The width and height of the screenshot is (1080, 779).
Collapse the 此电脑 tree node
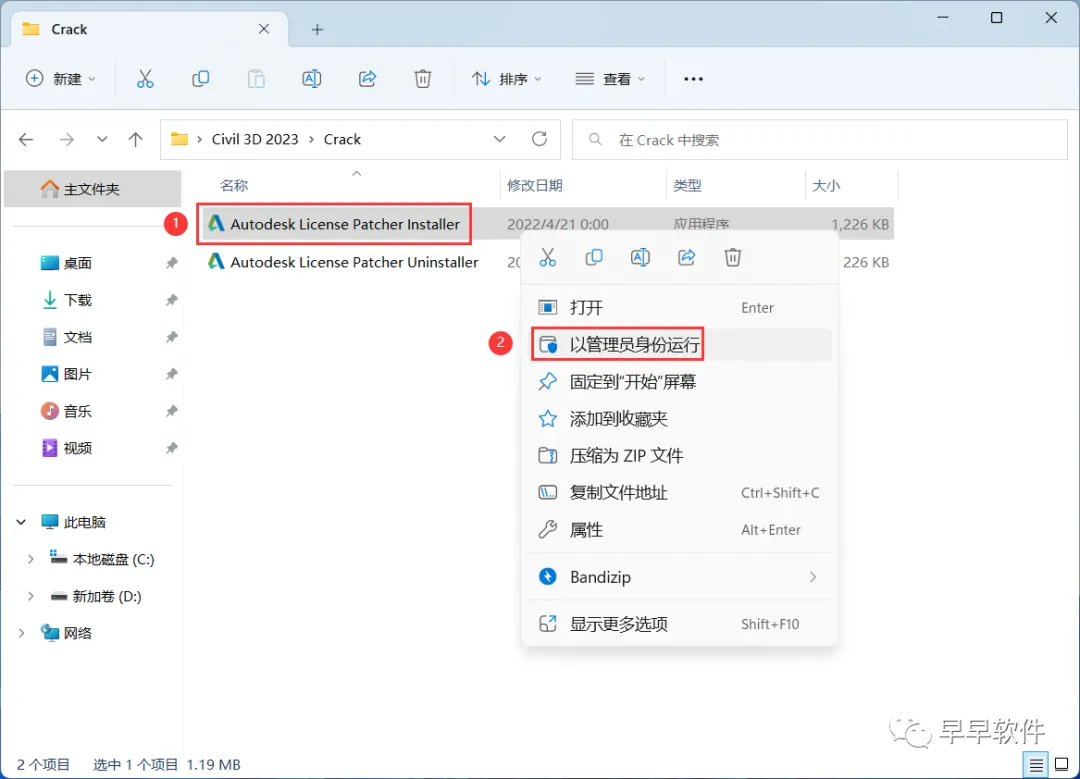[x=21, y=523]
